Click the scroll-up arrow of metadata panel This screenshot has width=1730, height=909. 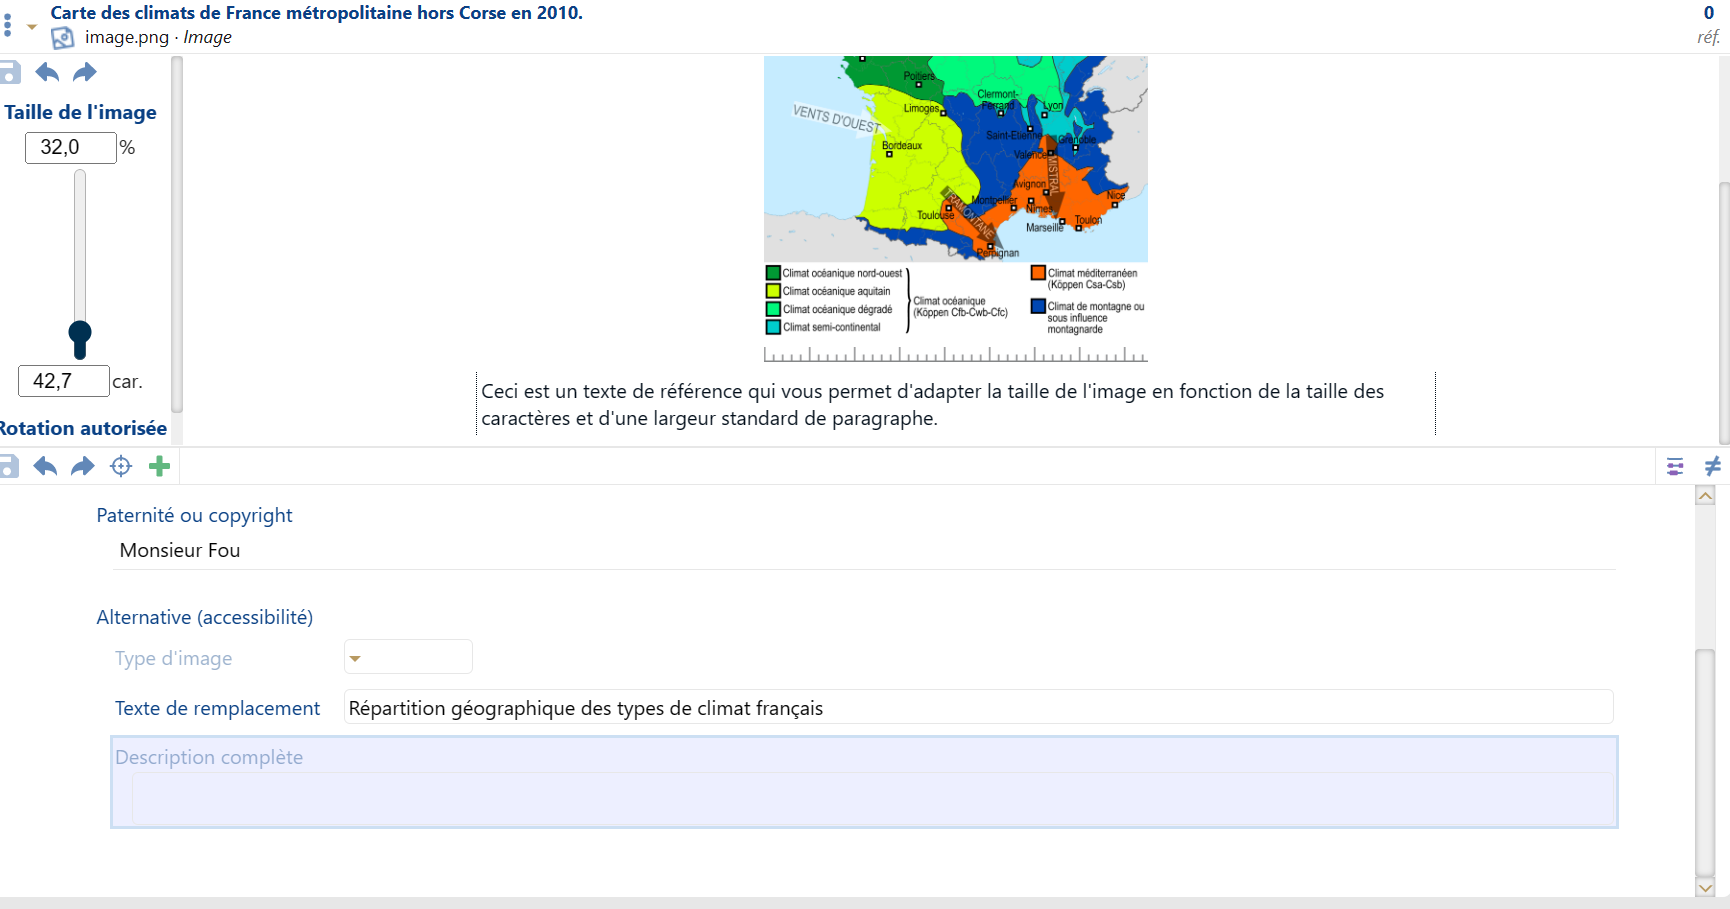click(x=1706, y=495)
